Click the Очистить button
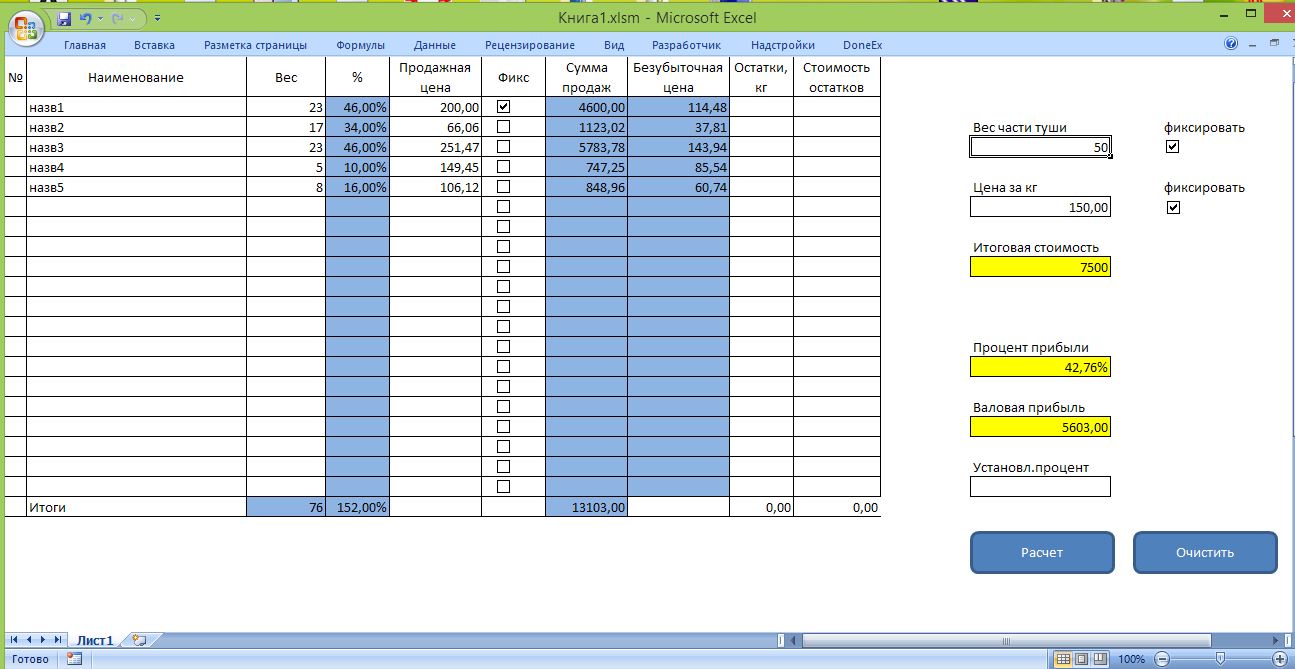 coord(1205,552)
